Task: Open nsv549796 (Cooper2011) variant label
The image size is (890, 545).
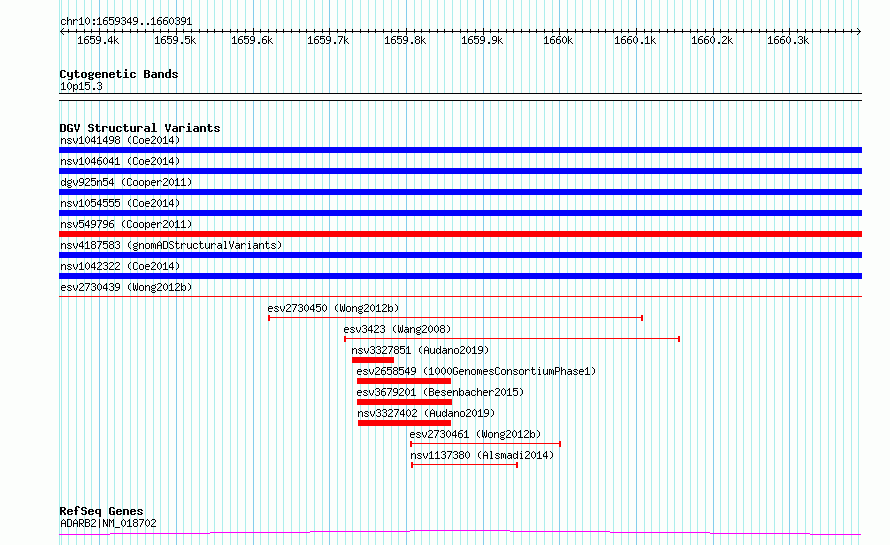Action: point(126,224)
